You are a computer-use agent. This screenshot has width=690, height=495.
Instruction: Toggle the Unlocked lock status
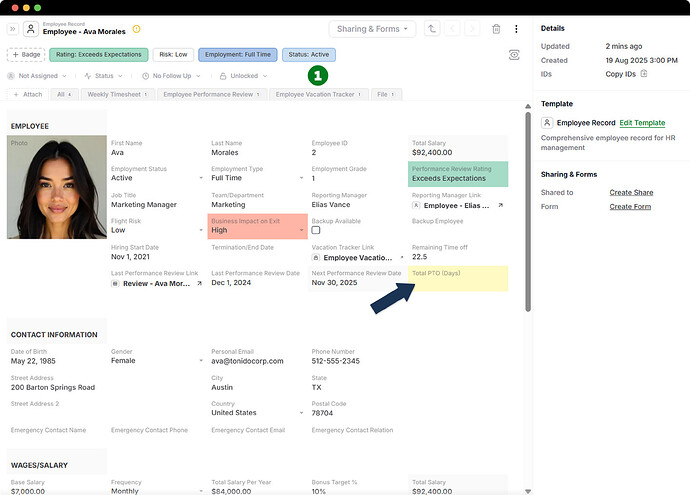(244, 75)
